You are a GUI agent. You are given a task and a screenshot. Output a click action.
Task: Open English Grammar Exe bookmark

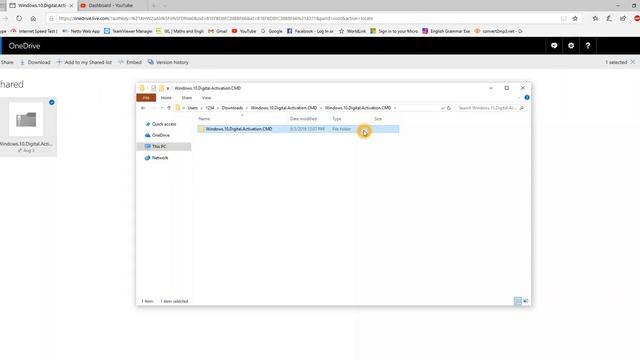click(x=446, y=31)
